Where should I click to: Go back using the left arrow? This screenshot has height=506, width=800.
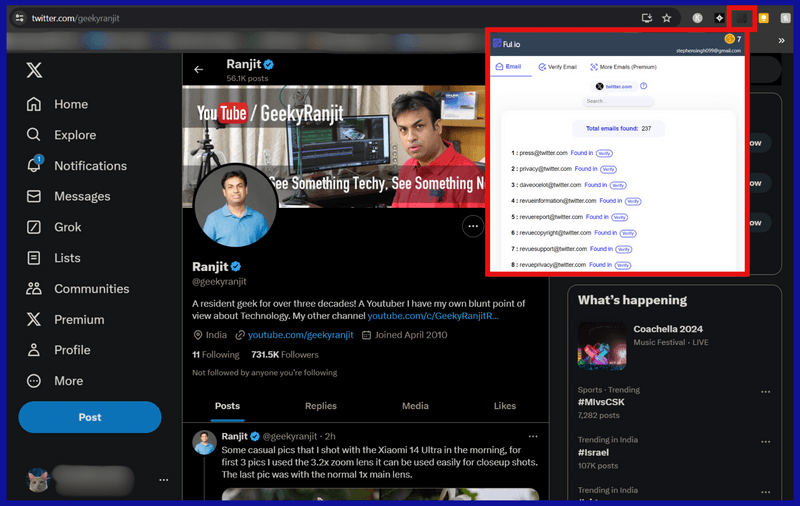click(198, 69)
